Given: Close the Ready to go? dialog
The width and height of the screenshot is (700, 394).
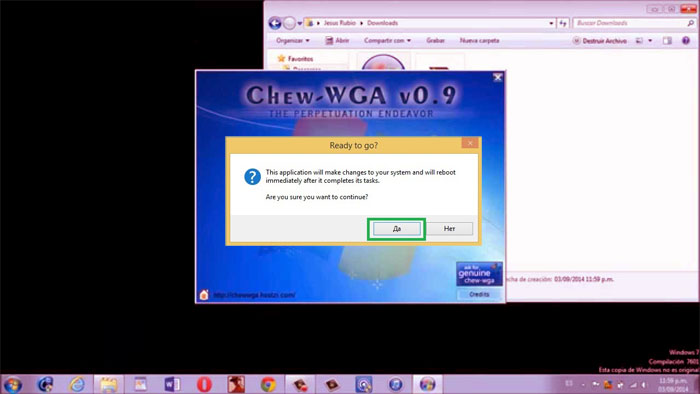Looking at the screenshot, I should click(x=470, y=143).
